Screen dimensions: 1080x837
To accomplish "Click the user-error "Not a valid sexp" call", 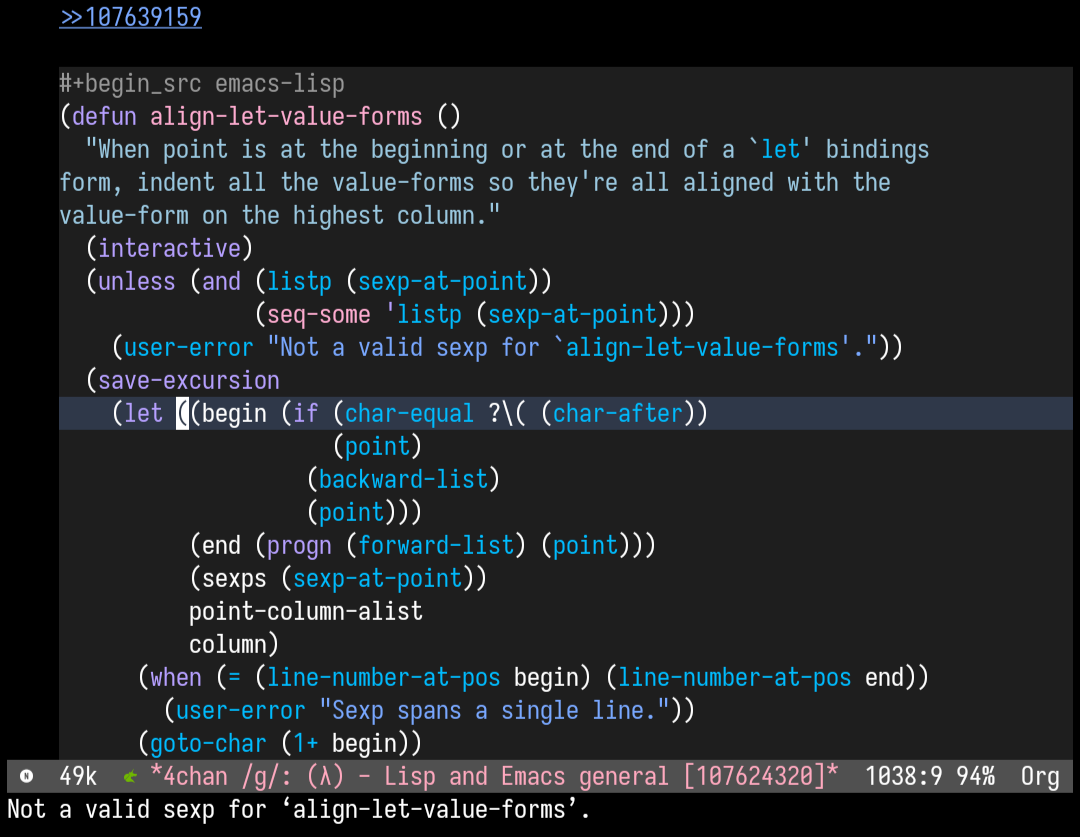I will [507, 347].
